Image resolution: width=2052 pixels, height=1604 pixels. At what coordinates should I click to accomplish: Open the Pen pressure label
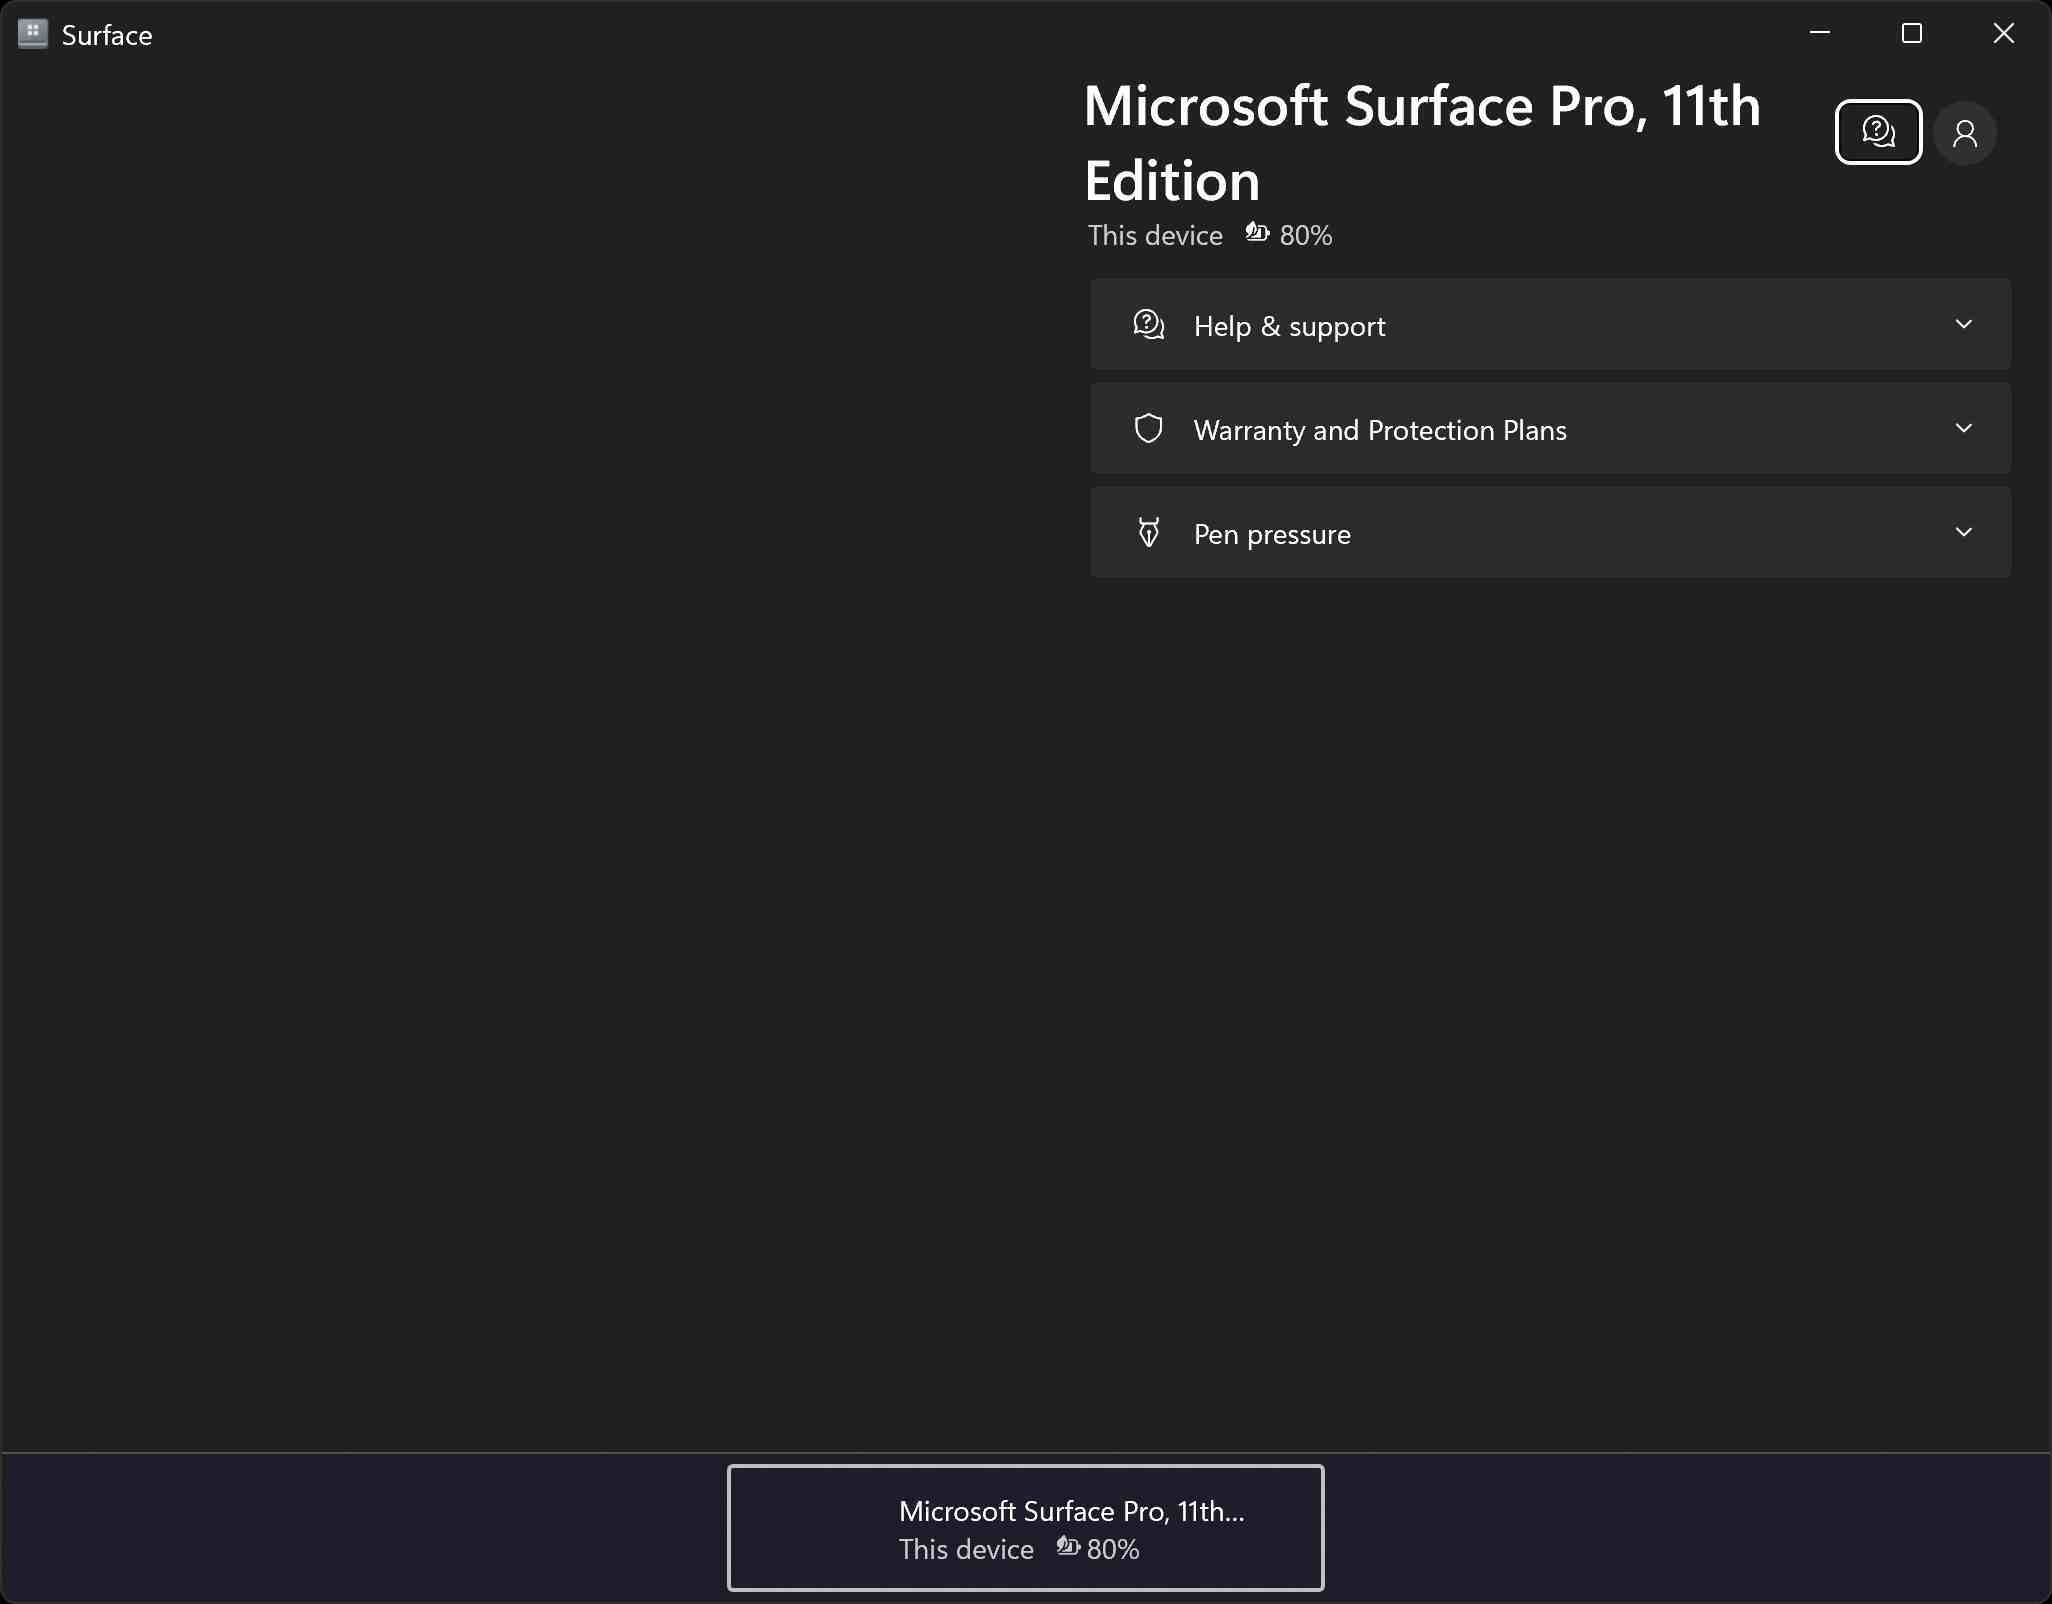pos(1272,534)
